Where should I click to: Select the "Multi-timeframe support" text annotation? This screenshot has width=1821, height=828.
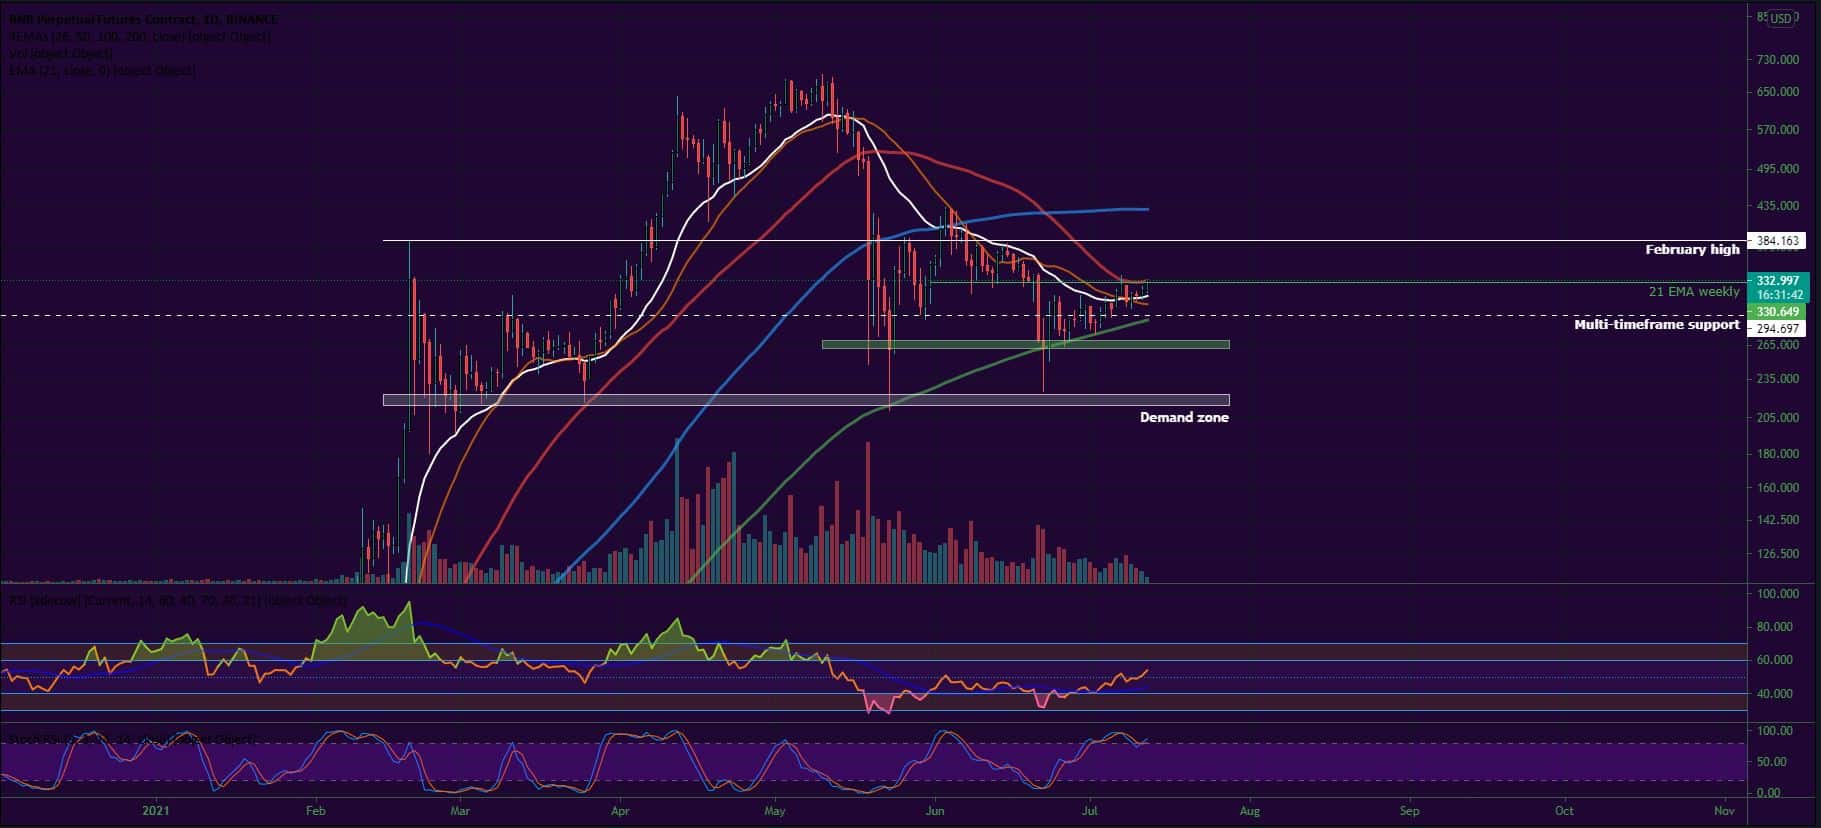tap(1657, 325)
